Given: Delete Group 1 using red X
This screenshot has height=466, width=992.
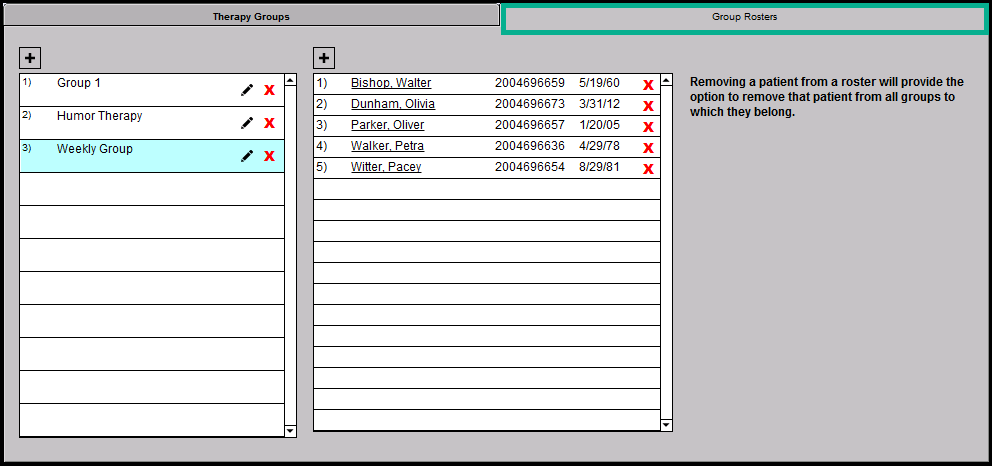Looking at the screenshot, I should click(269, 90).
